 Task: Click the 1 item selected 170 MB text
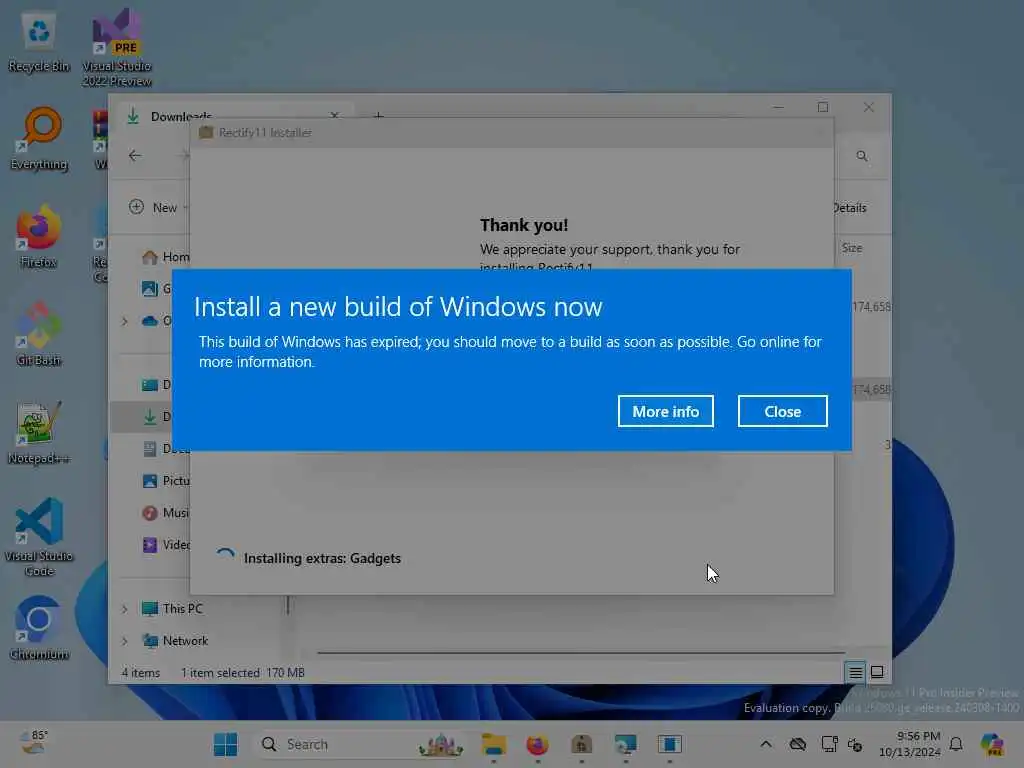[x=243, y=673]
